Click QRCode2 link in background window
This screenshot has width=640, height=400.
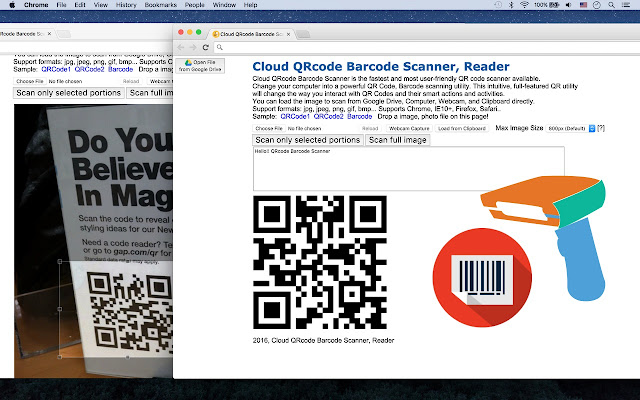89,69
